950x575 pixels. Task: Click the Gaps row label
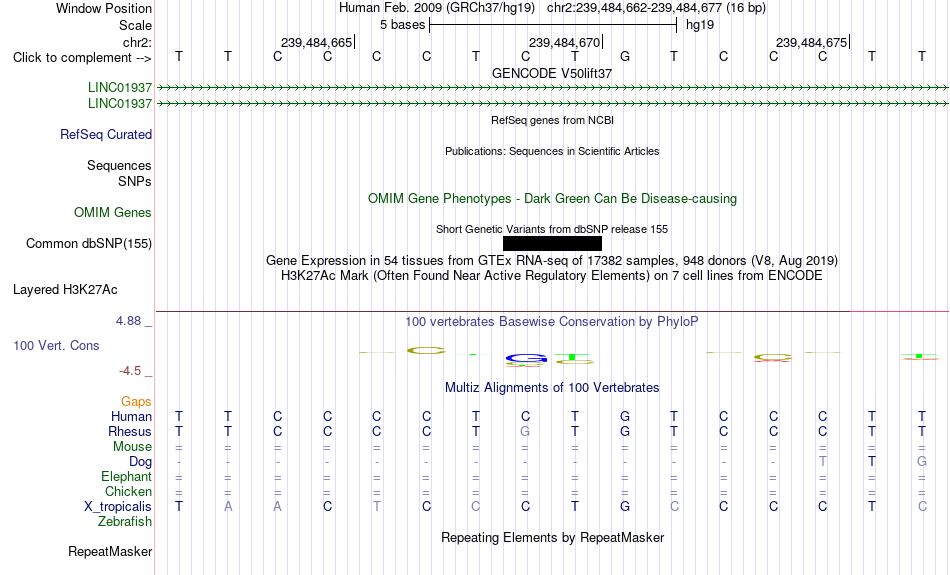tap(136, 402)
